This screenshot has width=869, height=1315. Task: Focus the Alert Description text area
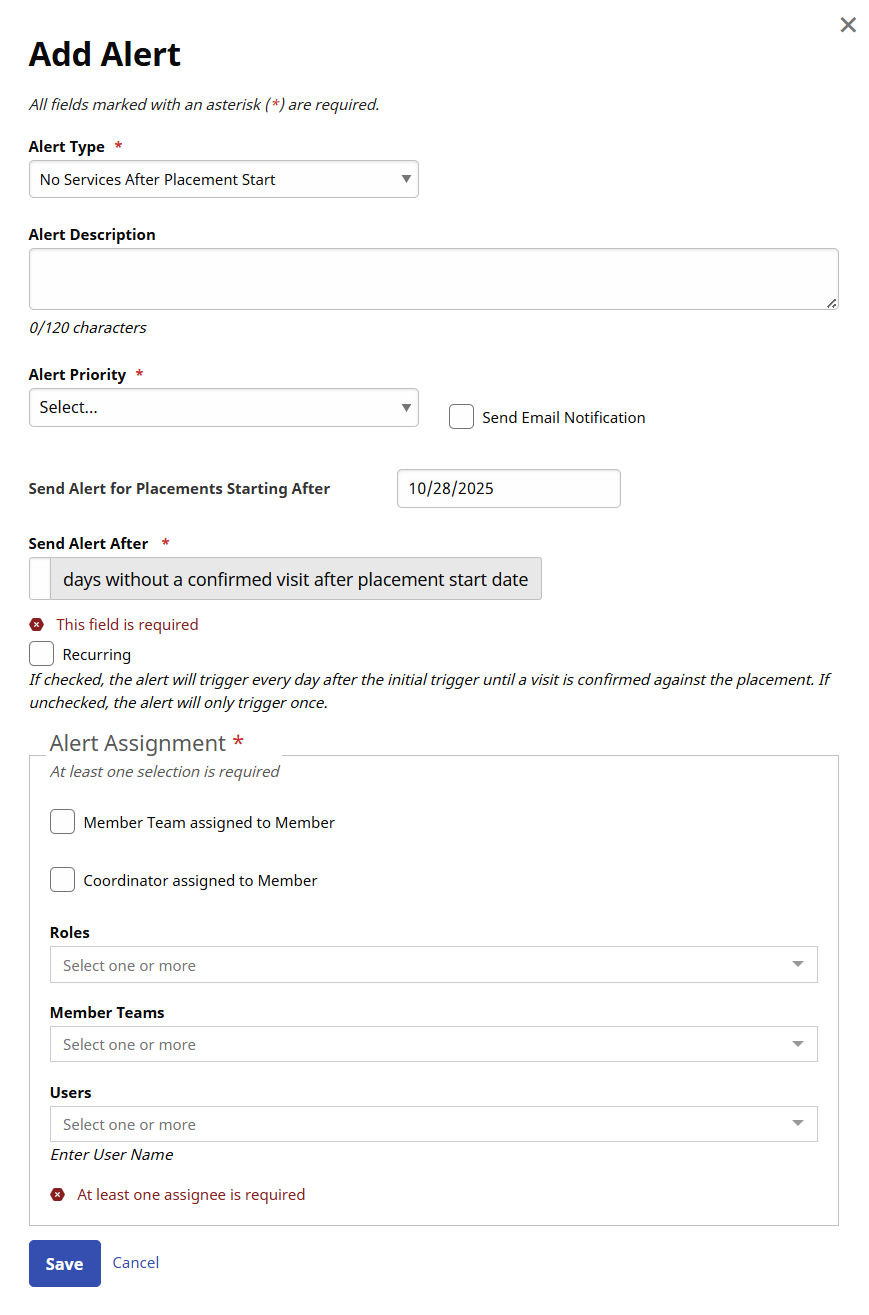(432, 279)
